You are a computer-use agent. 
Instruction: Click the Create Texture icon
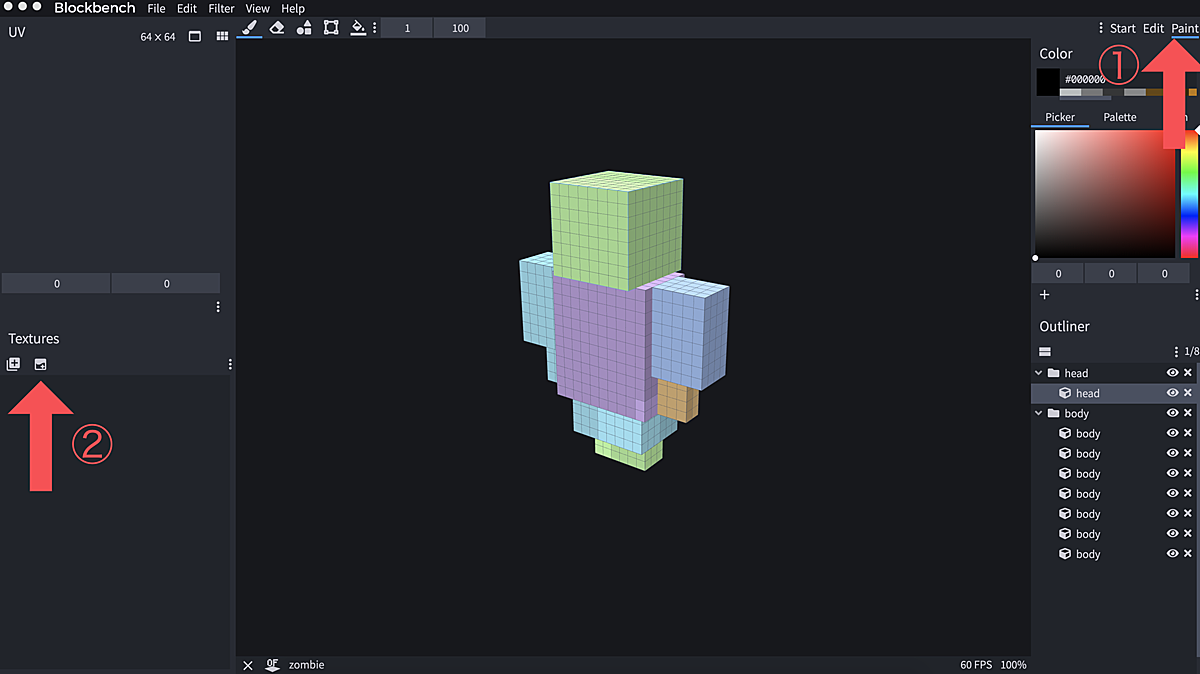(x=13, y=364)
